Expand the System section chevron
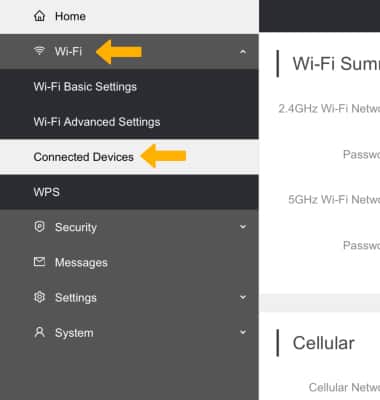This screenshot has height=400, width=380. tap(243, 332)
